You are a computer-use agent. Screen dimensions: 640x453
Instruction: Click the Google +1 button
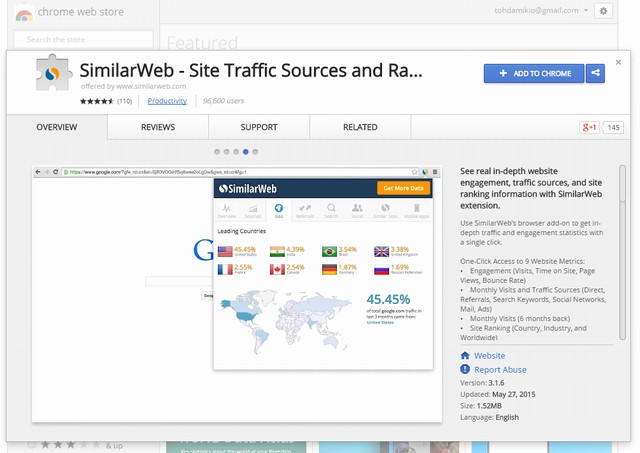[x=589, y=127]
